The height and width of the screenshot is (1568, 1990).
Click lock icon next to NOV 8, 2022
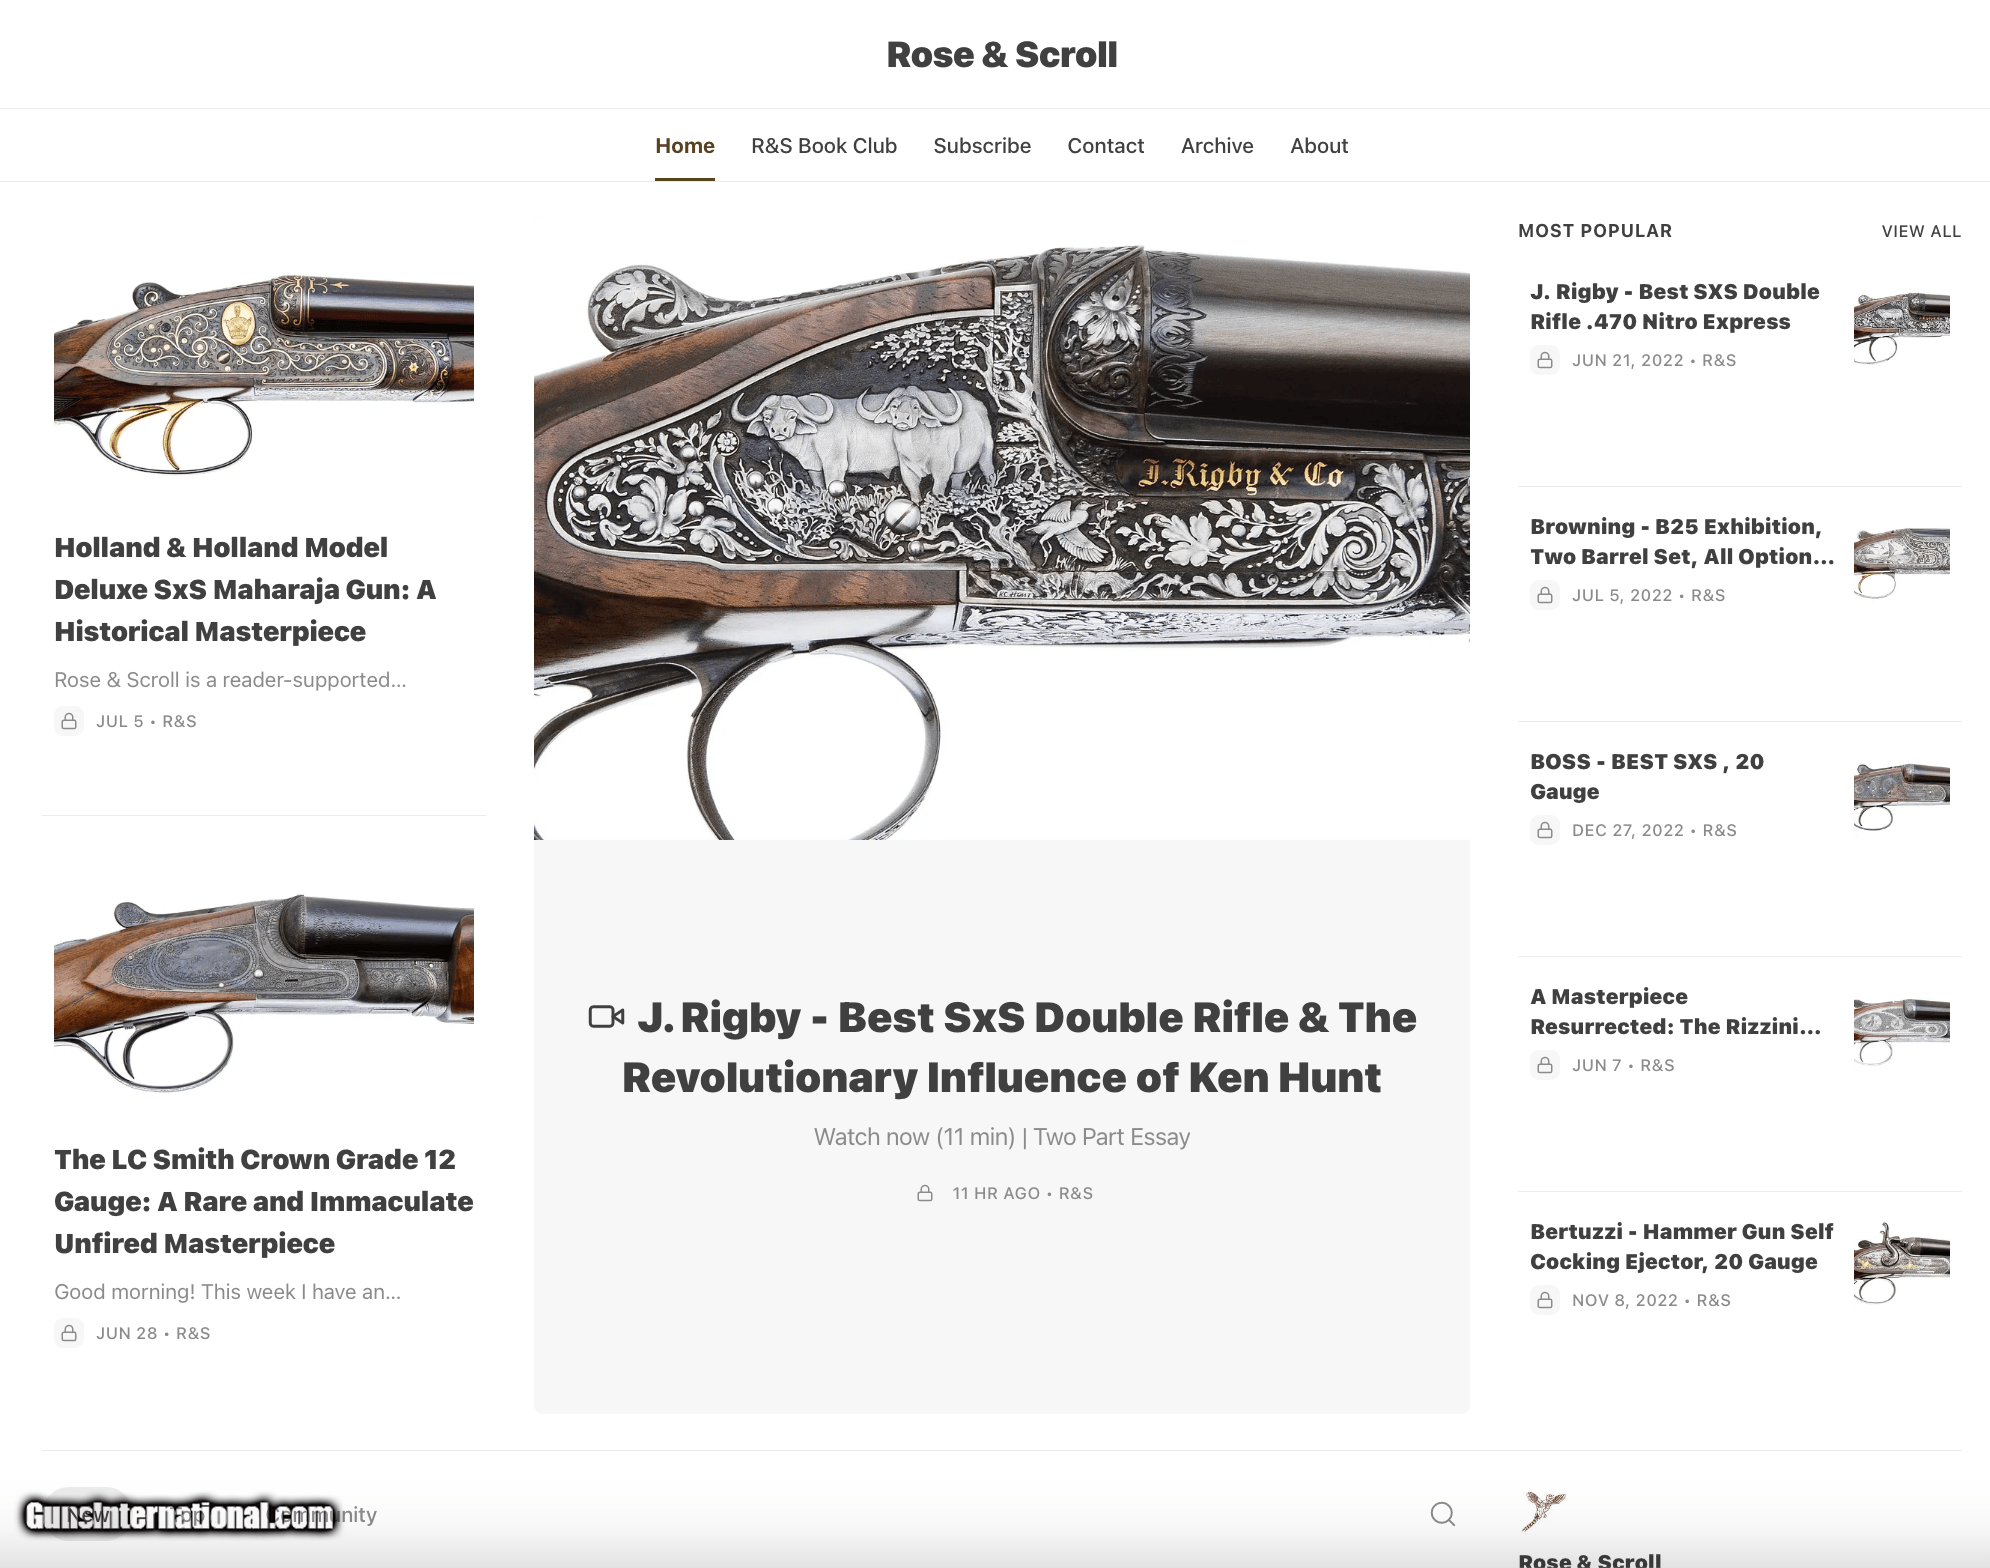1545,1300
